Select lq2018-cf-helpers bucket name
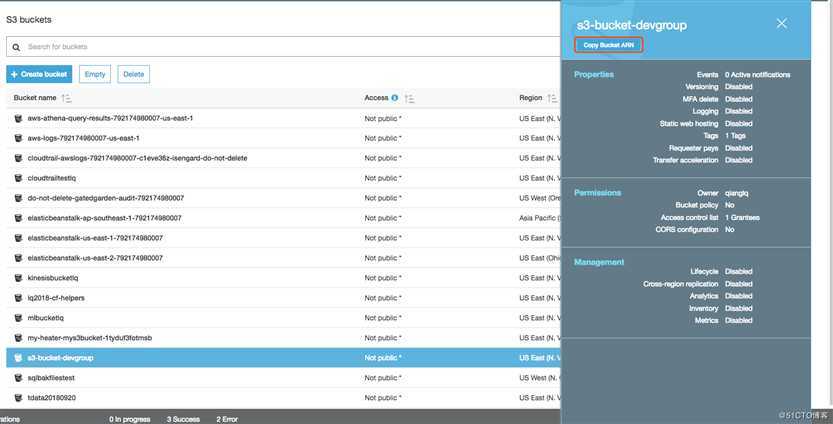Screen dimensions: 833x424 point(56,298)
